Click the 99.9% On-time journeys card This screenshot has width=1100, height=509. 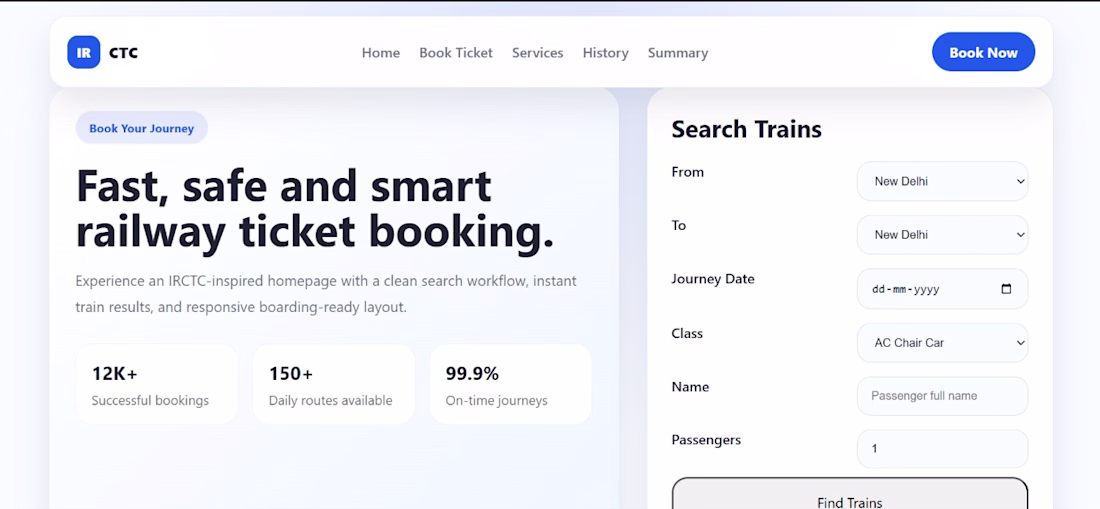point(511,384)
